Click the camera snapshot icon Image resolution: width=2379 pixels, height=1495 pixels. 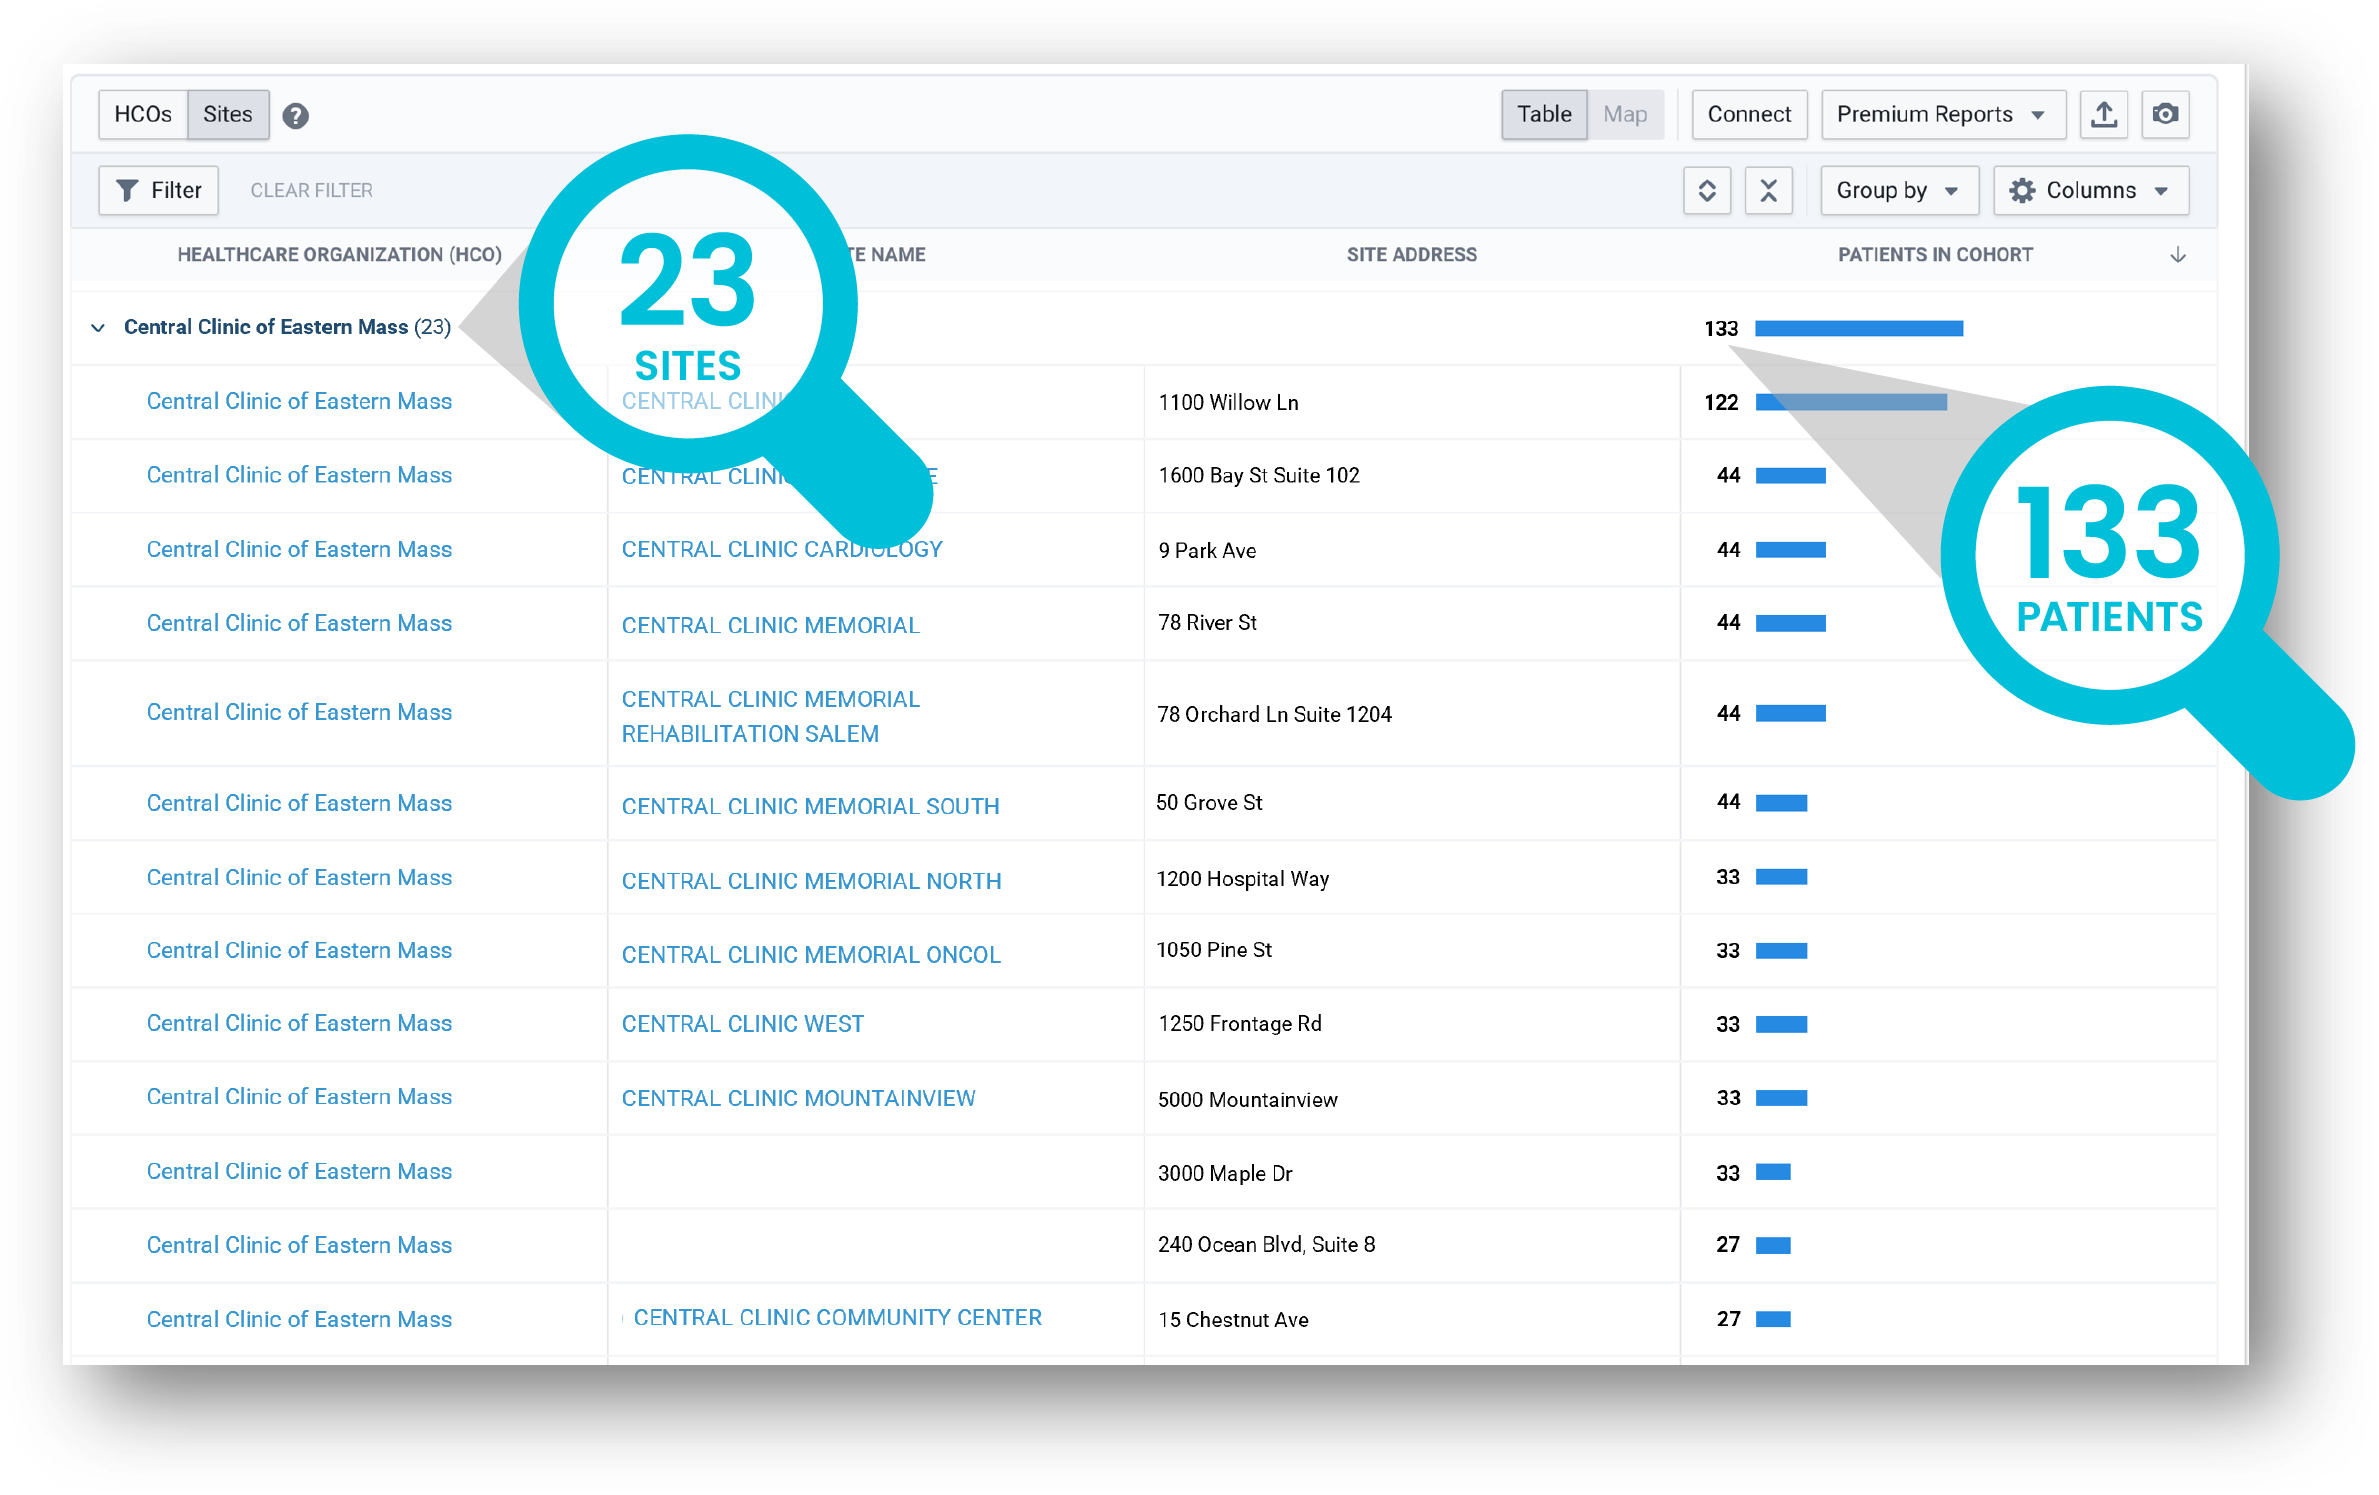2165,115
